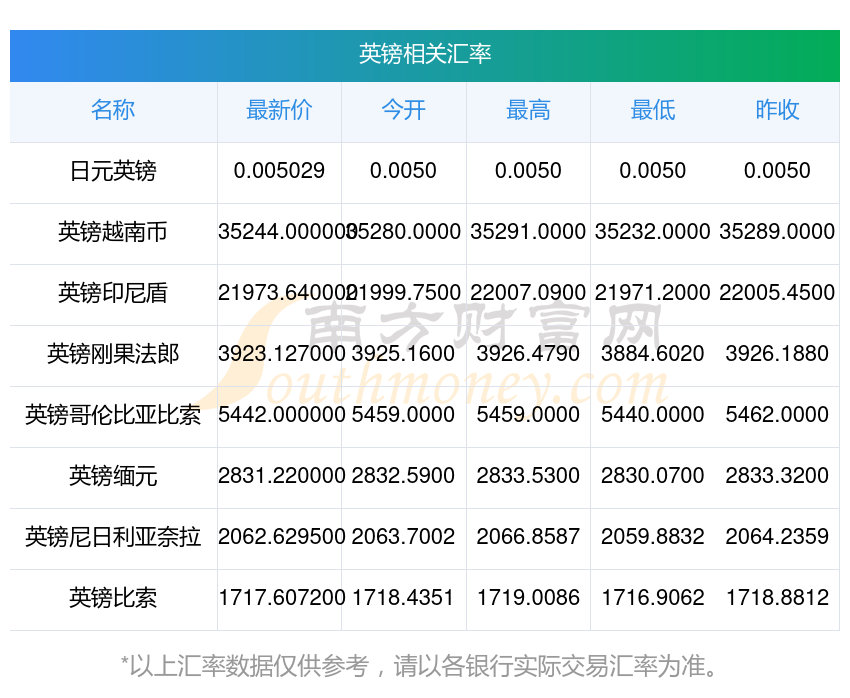850x698 pixels.
Task: Click open value 2832.5900
Action: (x=403, y=475)
